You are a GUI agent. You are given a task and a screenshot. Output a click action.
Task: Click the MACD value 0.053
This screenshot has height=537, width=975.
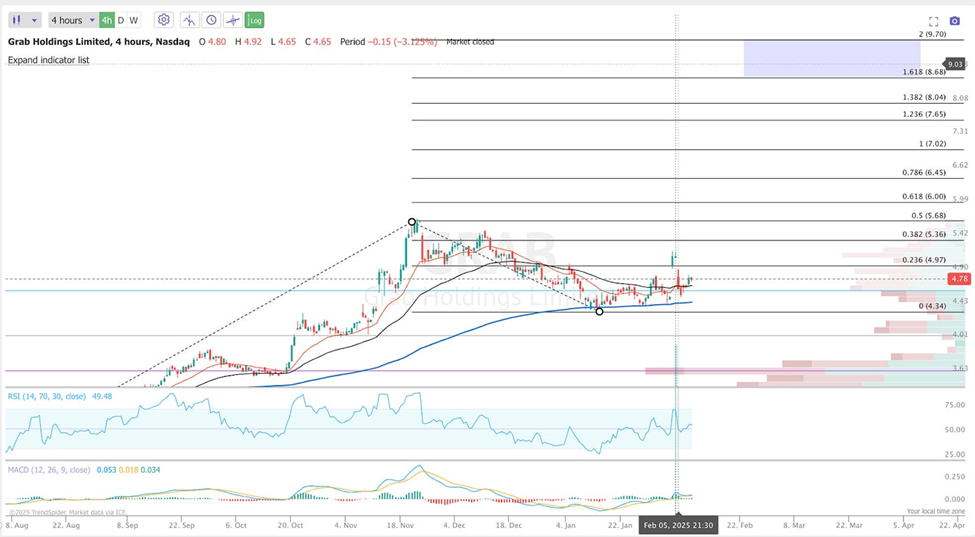106,470
